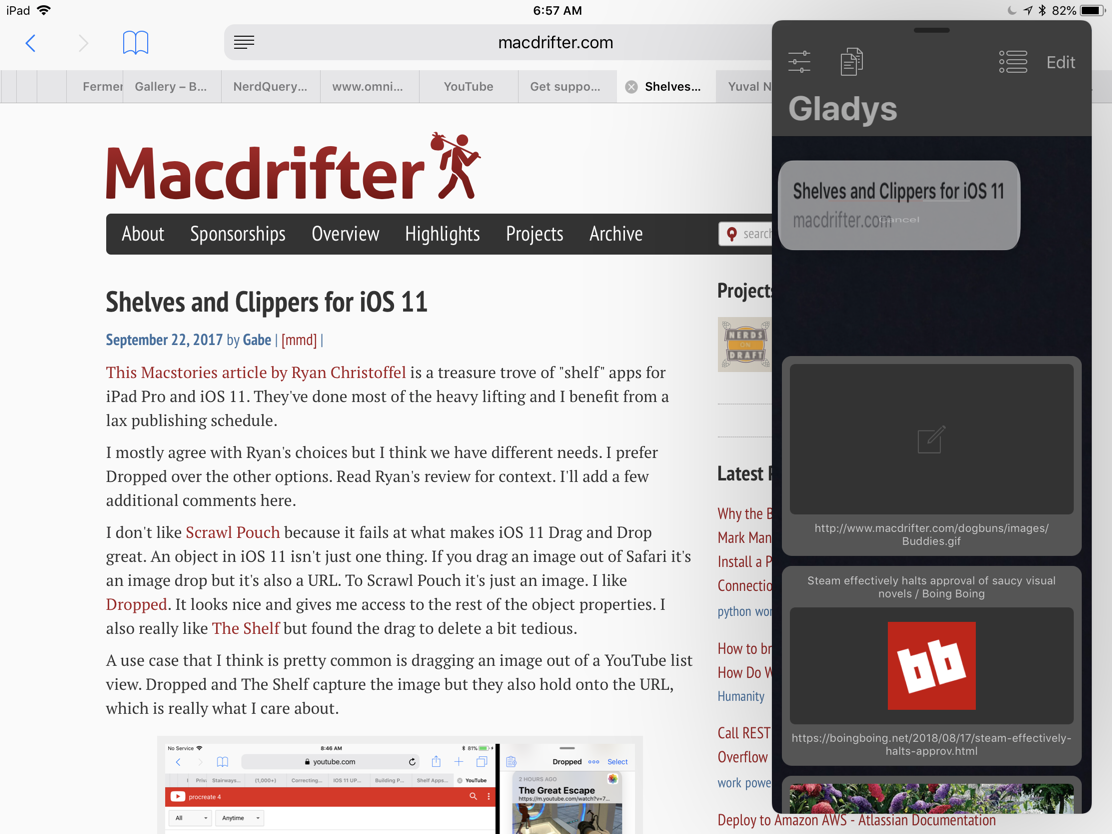Open the Shelves and Clippers for iOS 11 headline
The width and height of the screenshot is (1112, 834).
coord(267,302)
